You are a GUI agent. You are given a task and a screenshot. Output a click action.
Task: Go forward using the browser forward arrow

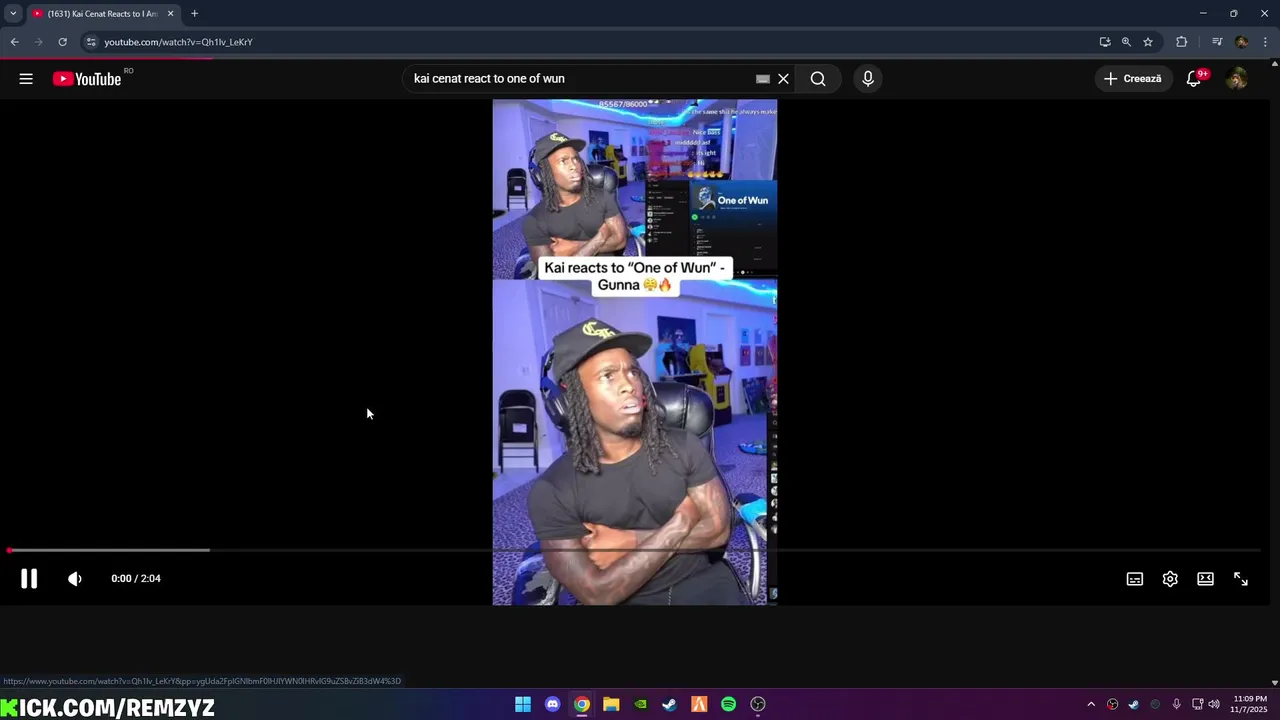click(x=38, y=42)
